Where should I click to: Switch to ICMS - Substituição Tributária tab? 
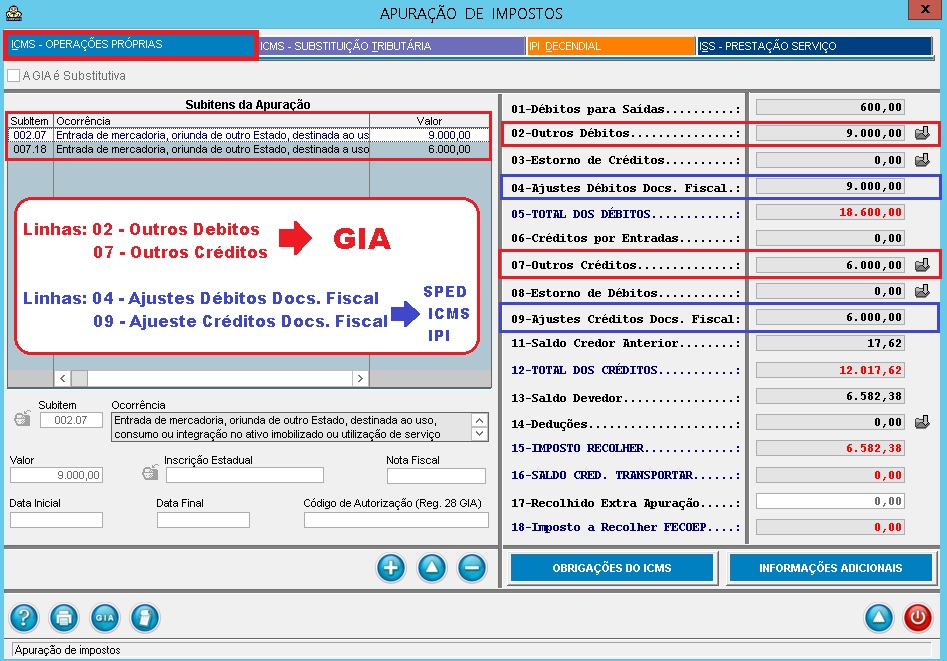392,46
